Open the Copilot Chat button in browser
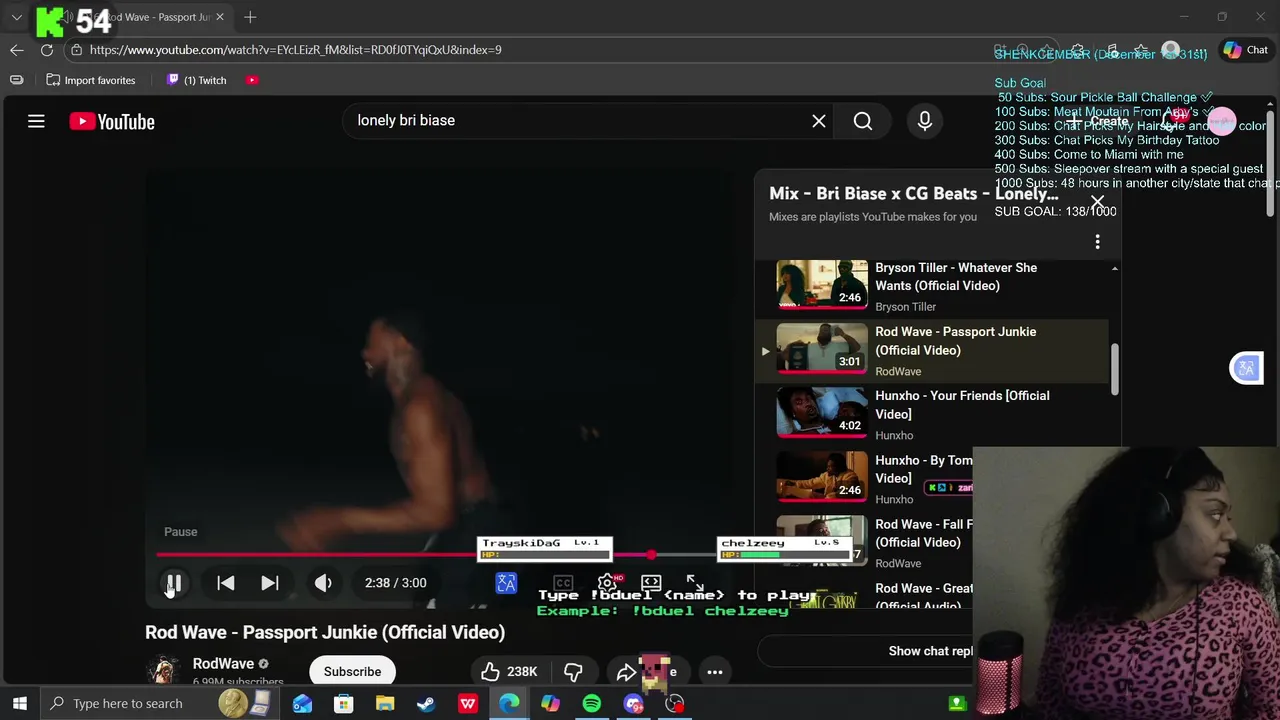This screenshot has width=1280, height=720. click(1246, 50)
